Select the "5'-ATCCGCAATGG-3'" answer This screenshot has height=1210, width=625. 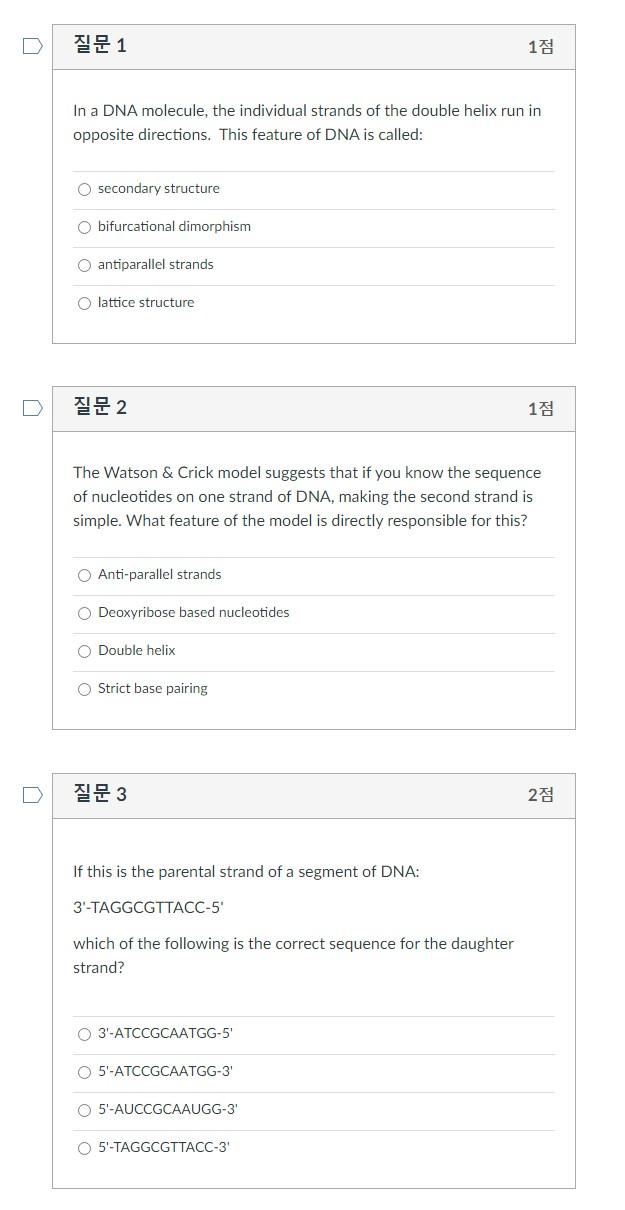coord(85,1072)
